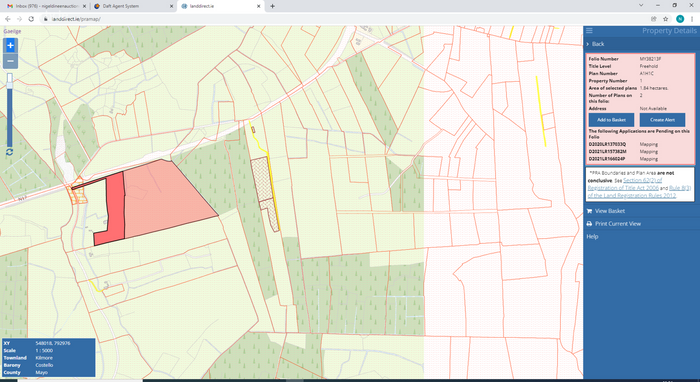Click the County value Mayo
The height and width of the screenshot is (382, 700).
[x=42, y=373]
